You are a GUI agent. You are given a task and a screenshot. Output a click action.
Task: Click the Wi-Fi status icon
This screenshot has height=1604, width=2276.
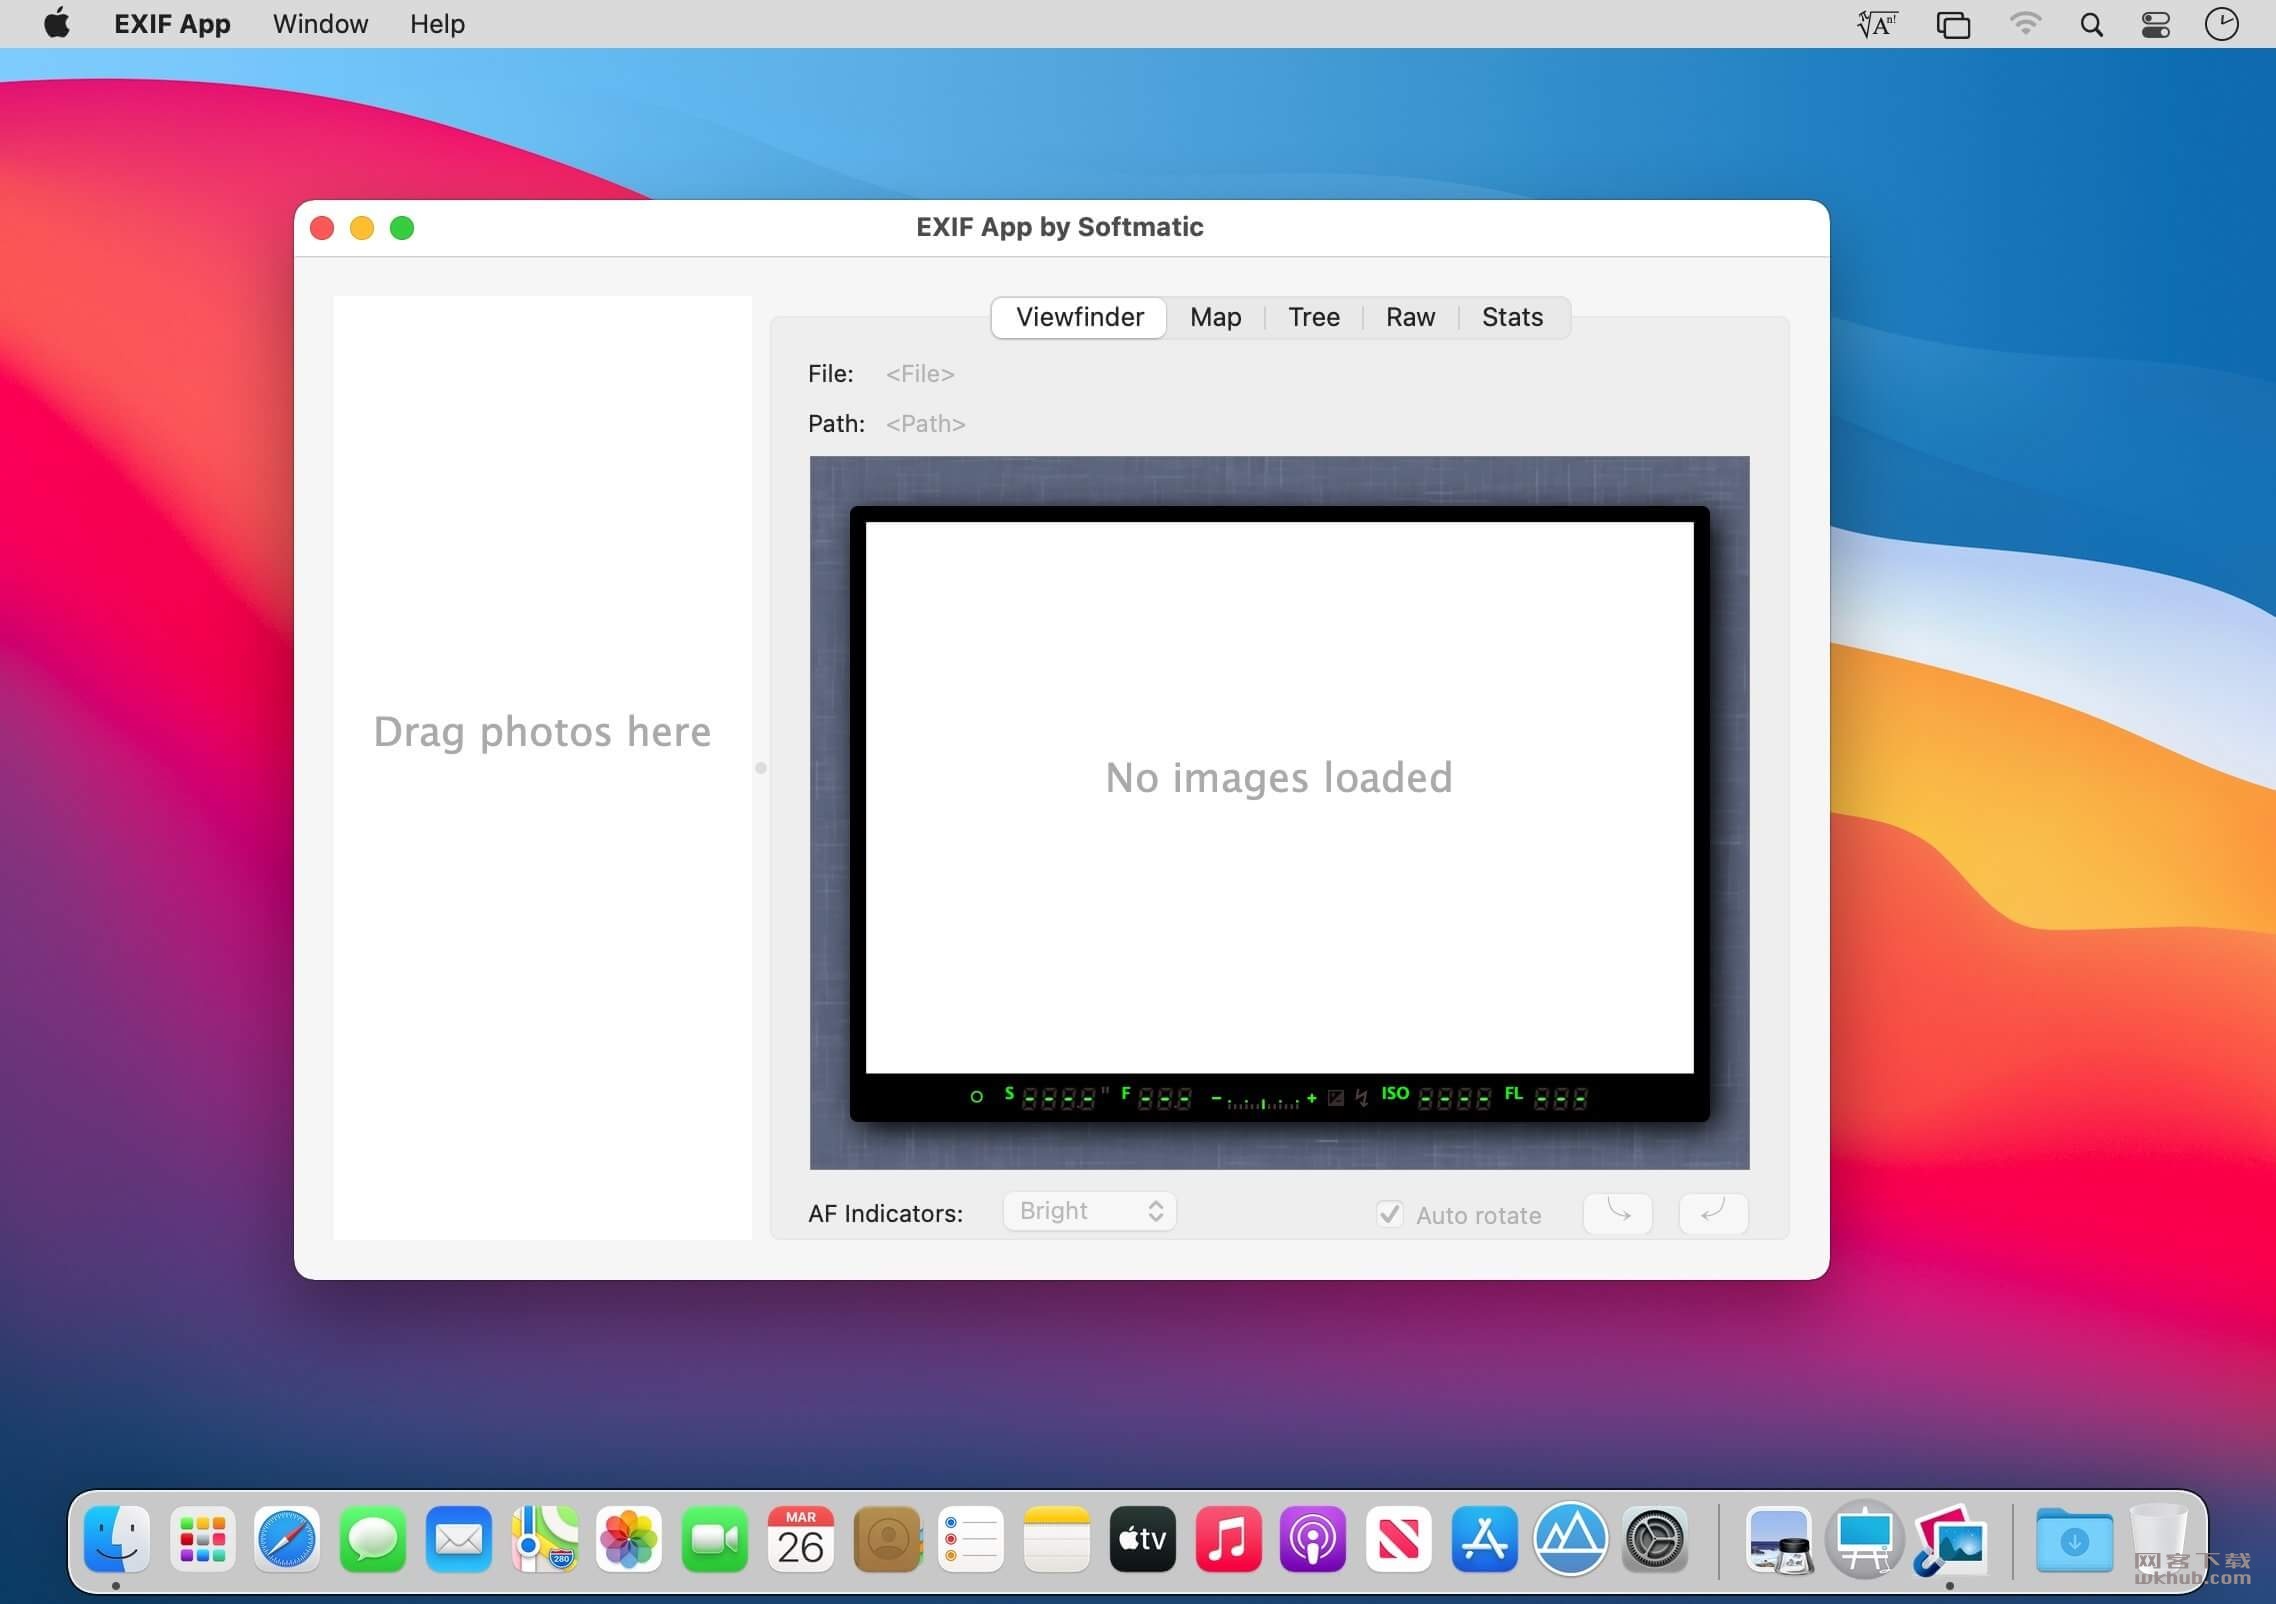(x=2025, y=24)
